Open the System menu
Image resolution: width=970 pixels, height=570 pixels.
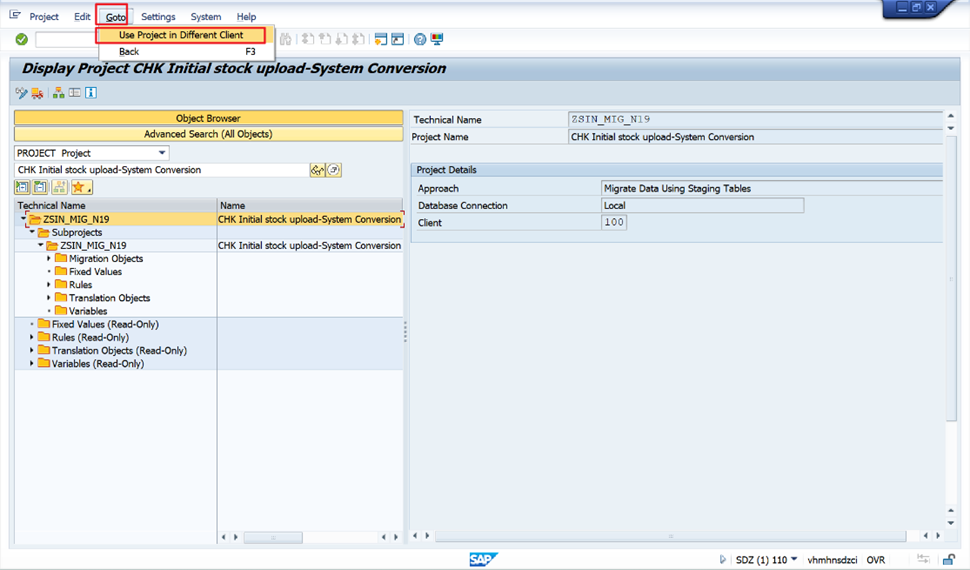tap(206, 17)
